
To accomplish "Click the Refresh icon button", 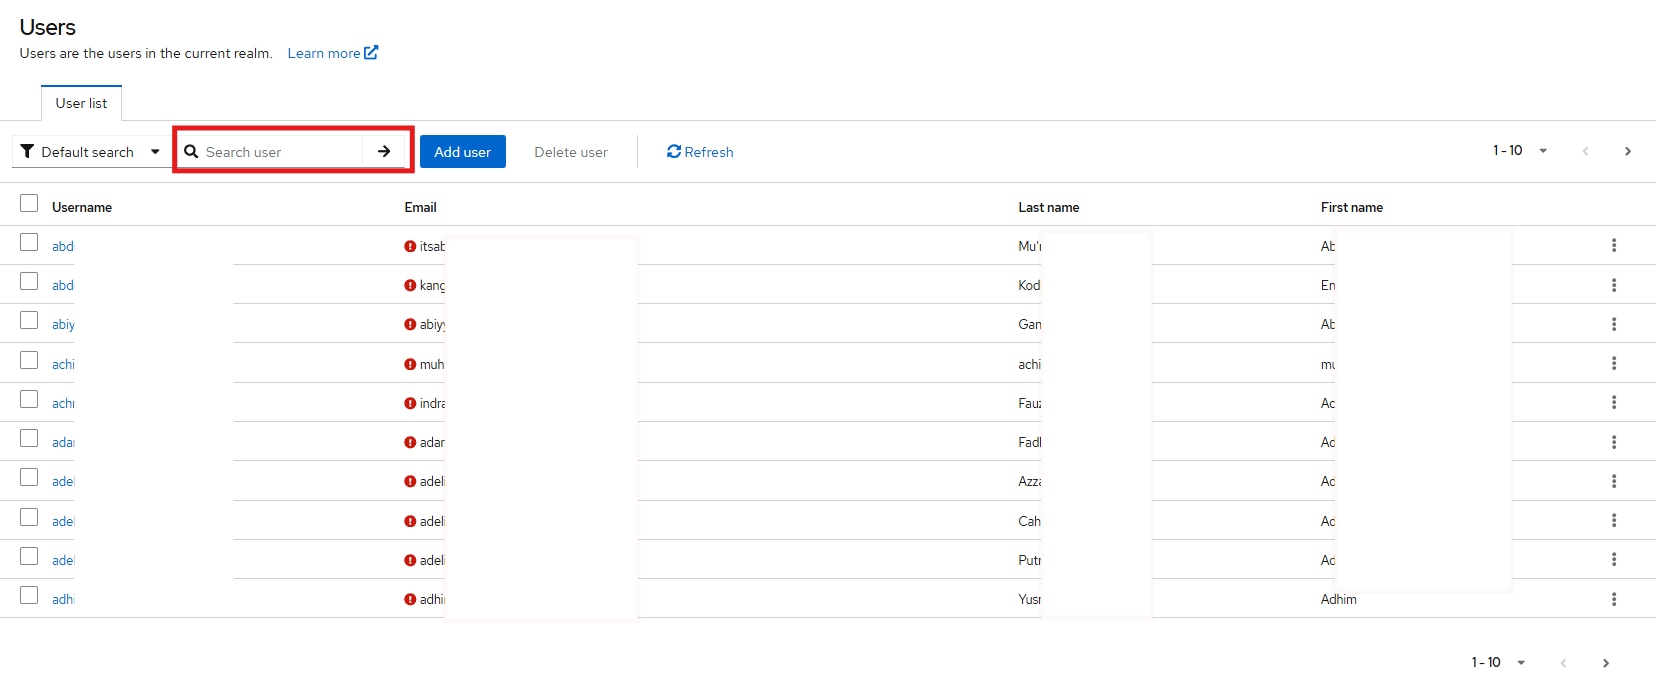I will tap(674, 152).
